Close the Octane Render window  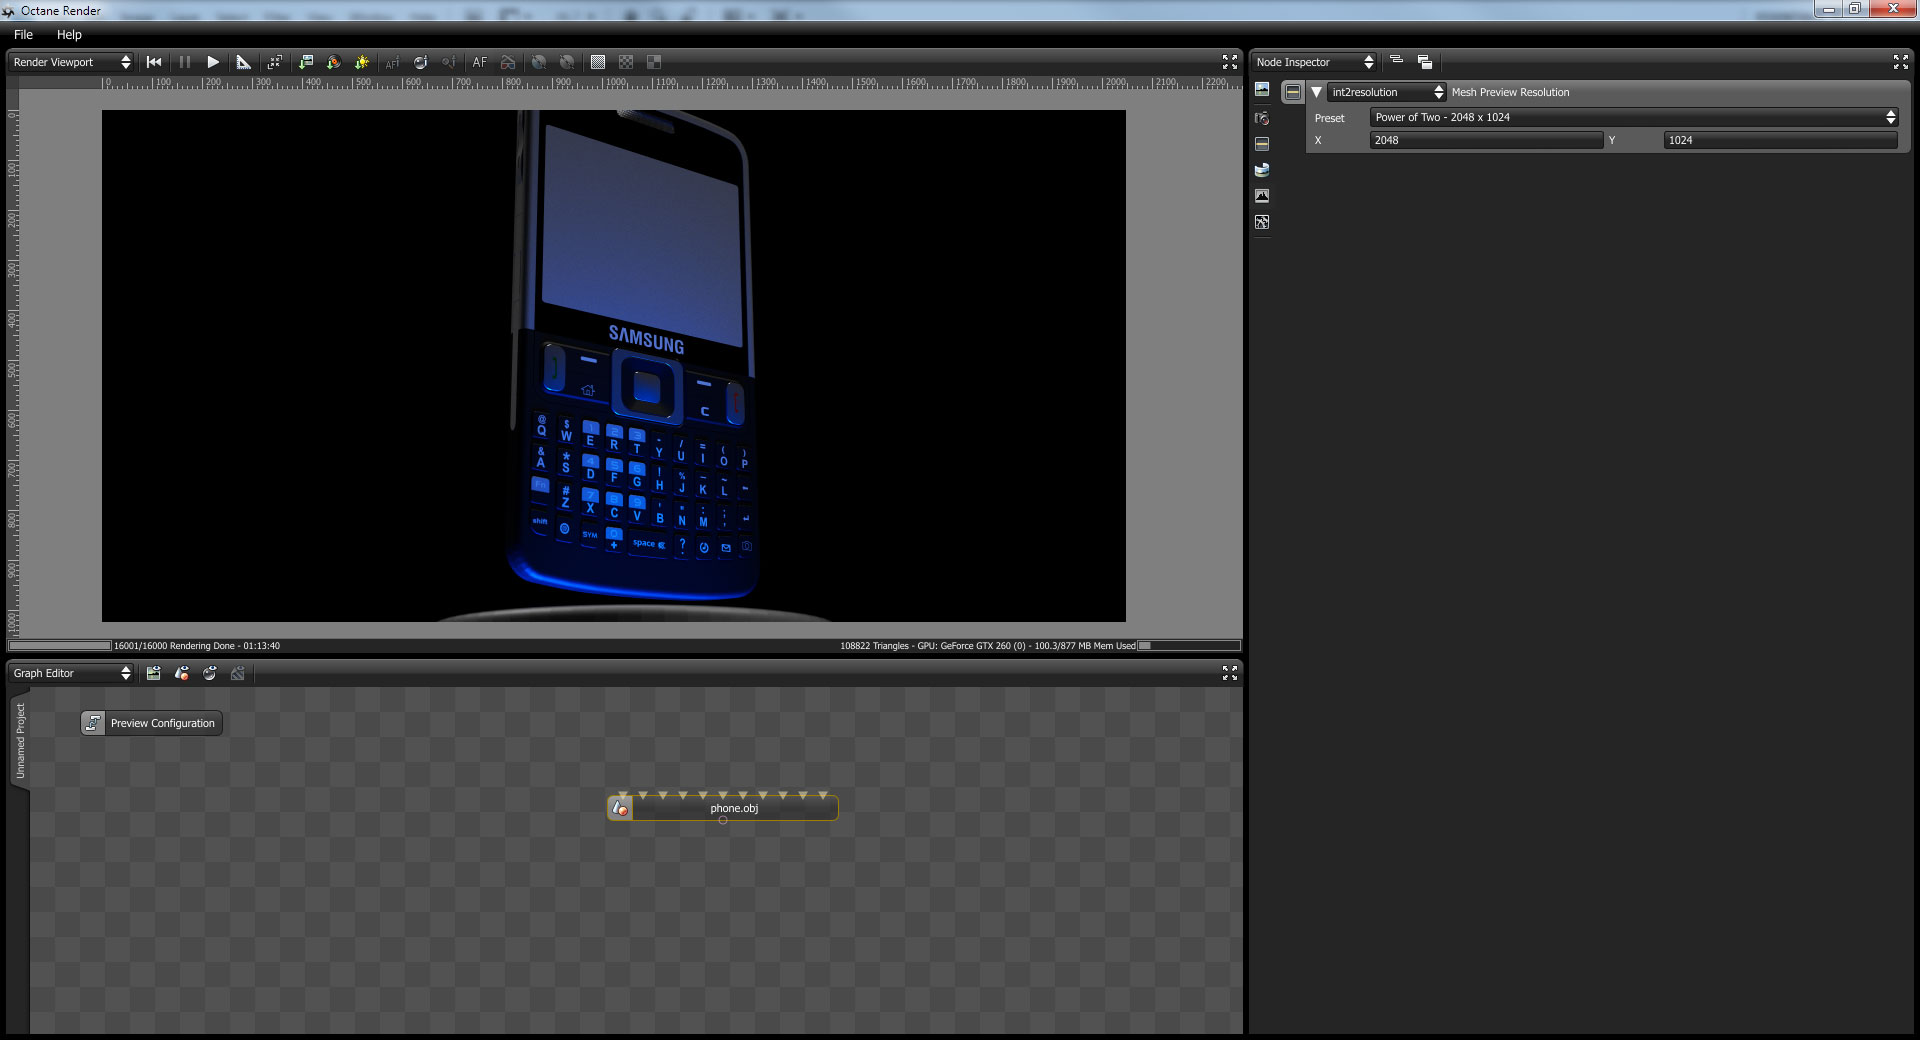1893,9
